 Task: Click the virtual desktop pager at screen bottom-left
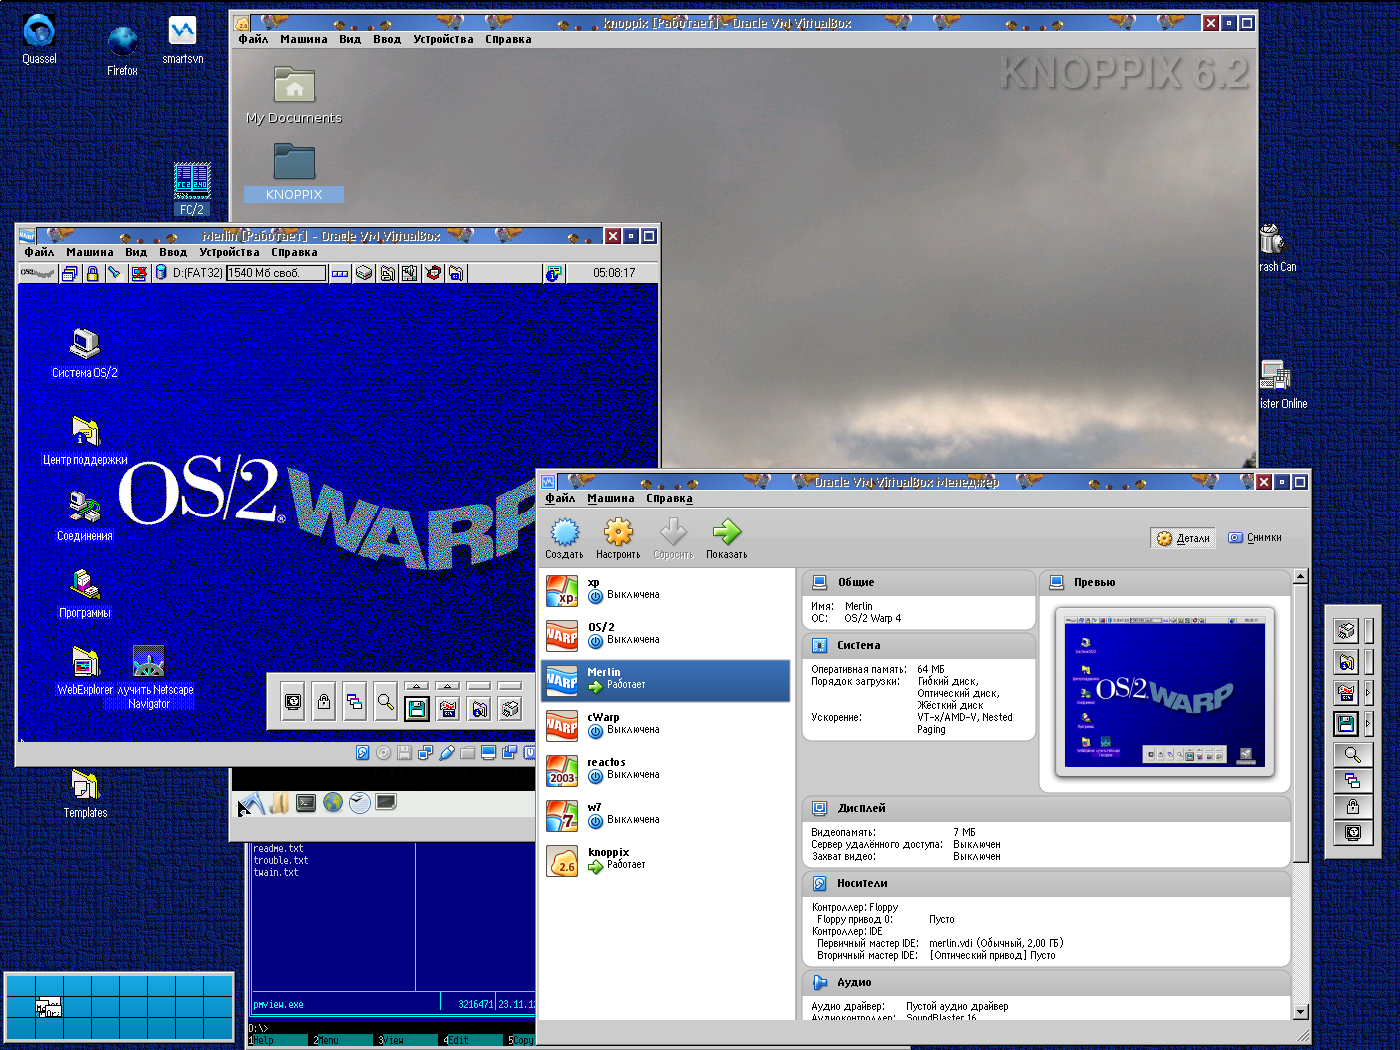point(119,1007)
